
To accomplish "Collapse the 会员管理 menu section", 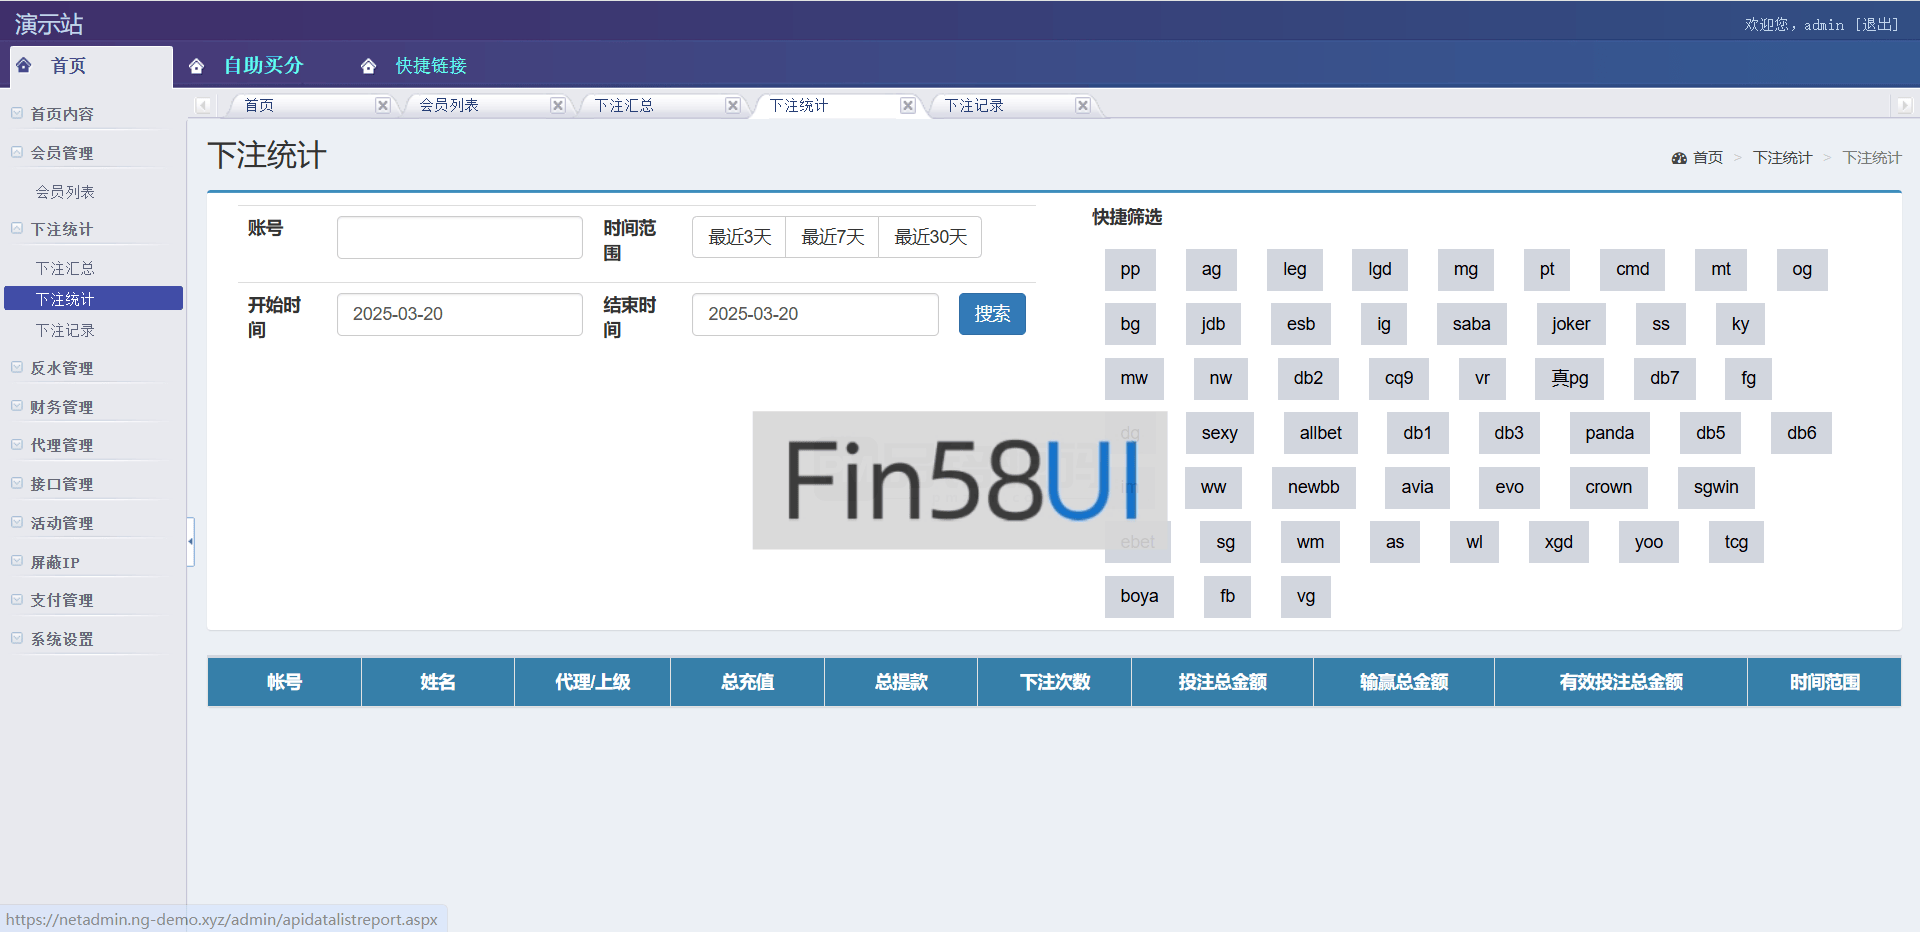I will click(62, 153).
